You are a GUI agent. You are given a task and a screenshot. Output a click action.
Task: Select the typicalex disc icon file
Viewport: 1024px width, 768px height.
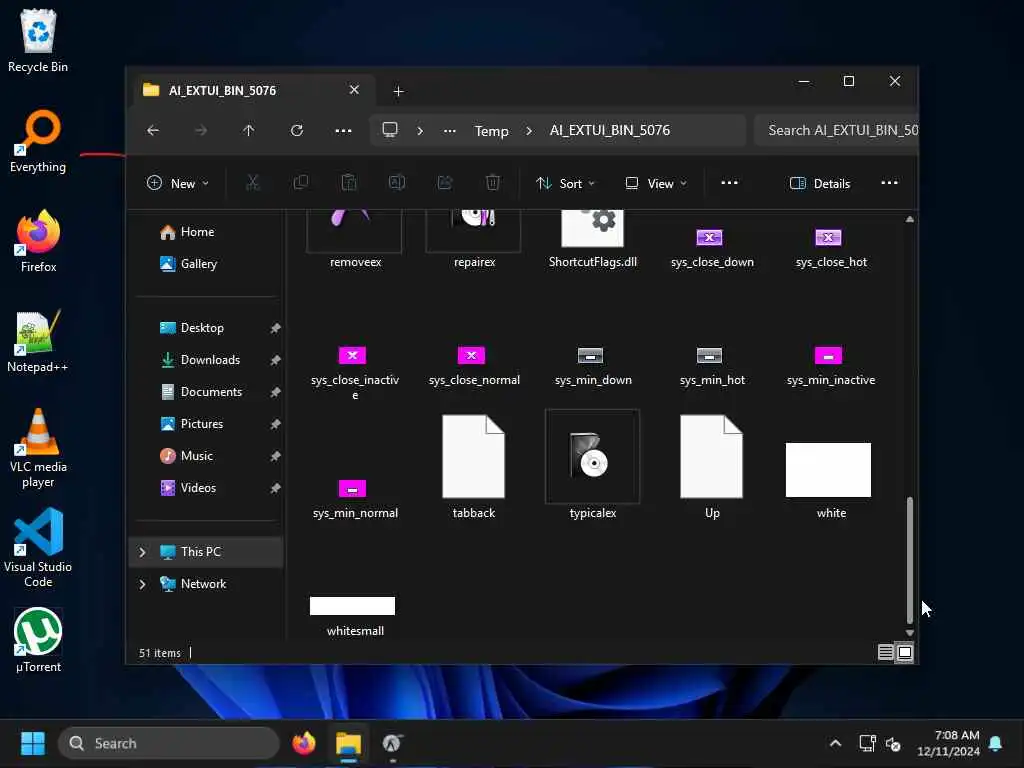[x=593, y=465]
